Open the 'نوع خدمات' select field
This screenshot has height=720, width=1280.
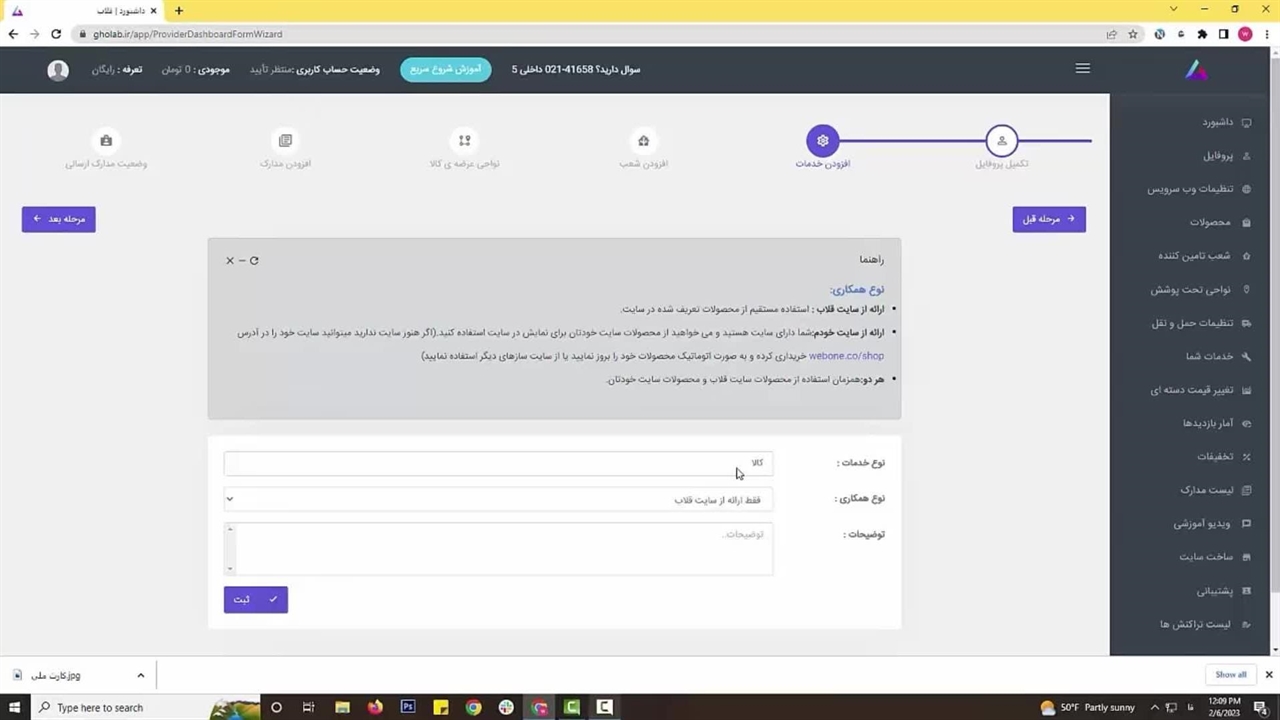pos(498,463)
